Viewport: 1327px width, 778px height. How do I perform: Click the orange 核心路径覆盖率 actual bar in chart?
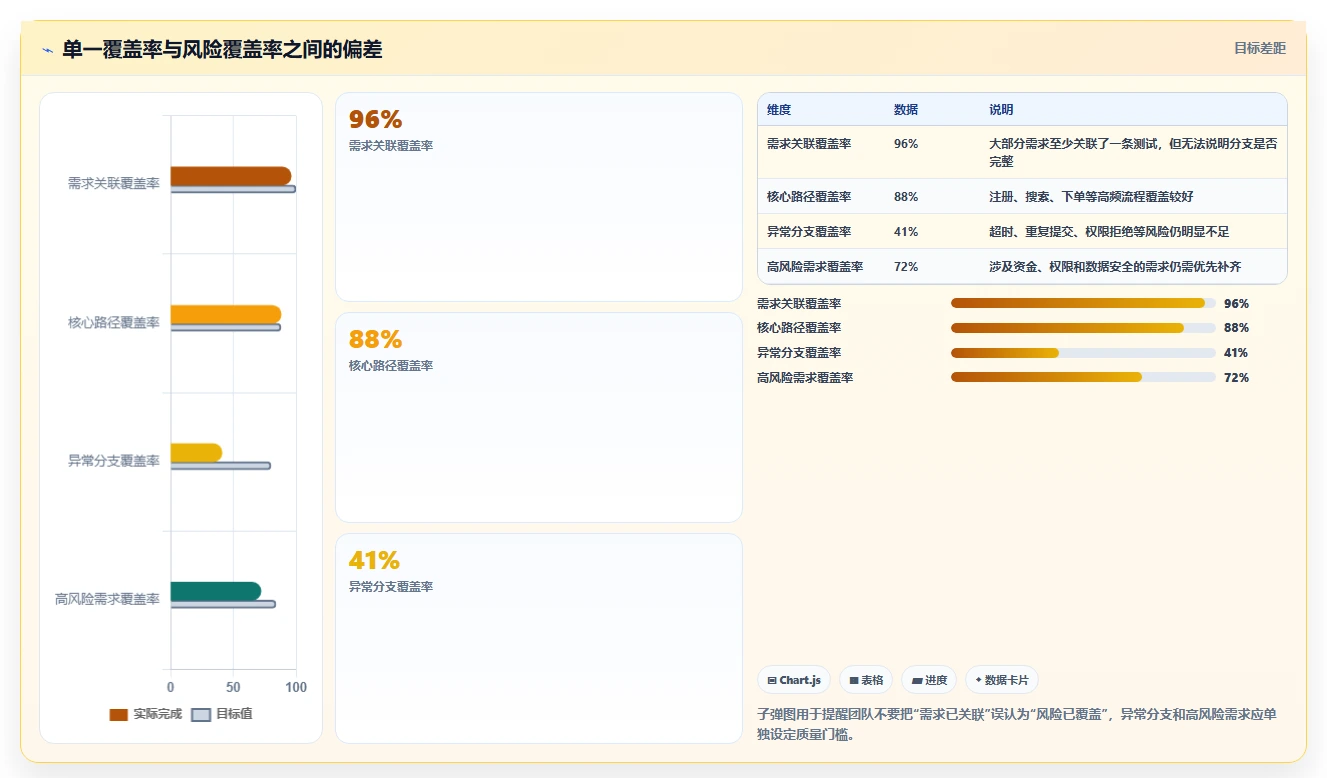pyautogui.click(x=226, y=314)
